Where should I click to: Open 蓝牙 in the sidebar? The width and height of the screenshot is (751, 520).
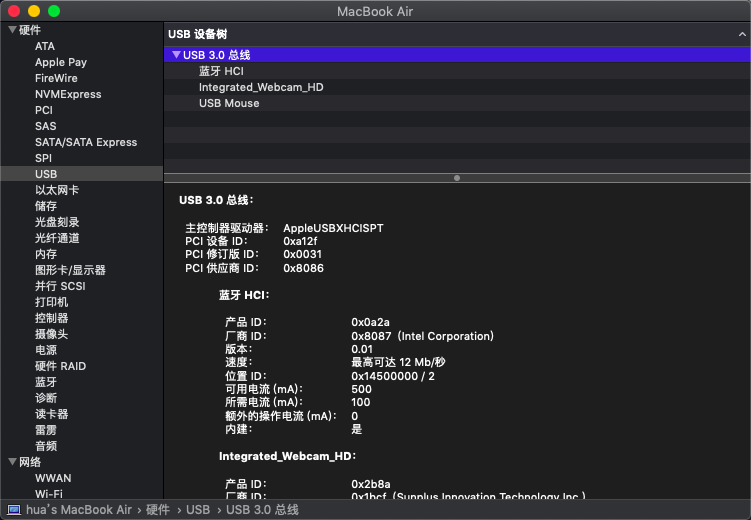(46, 382)
